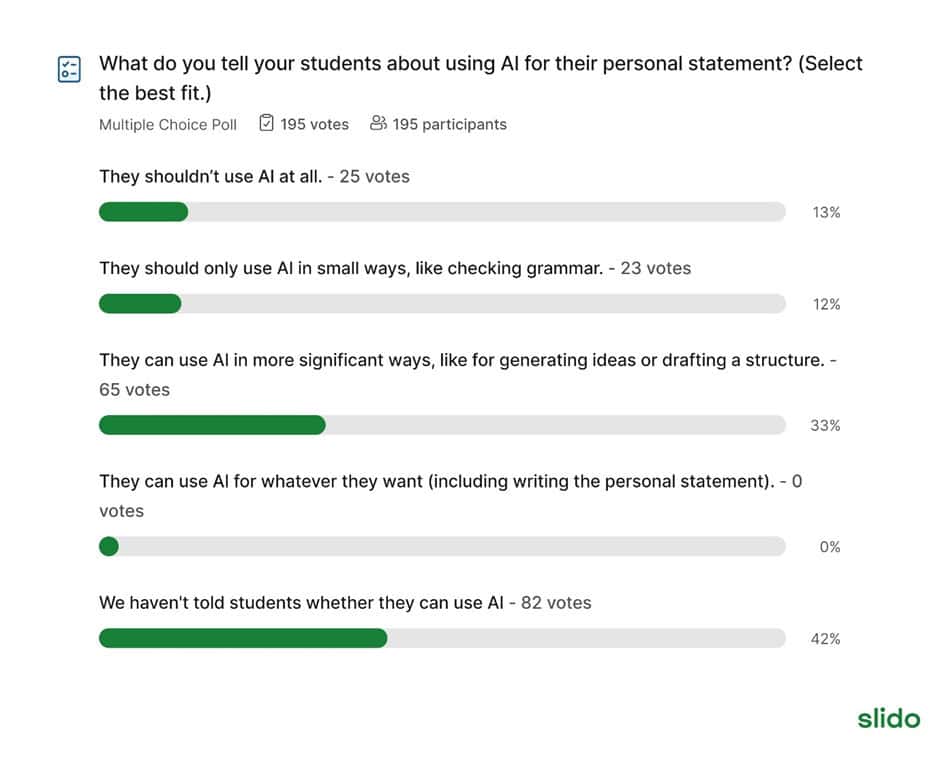Select the 'They shouldn't use AI at all' option

click(x=254, y=176)
